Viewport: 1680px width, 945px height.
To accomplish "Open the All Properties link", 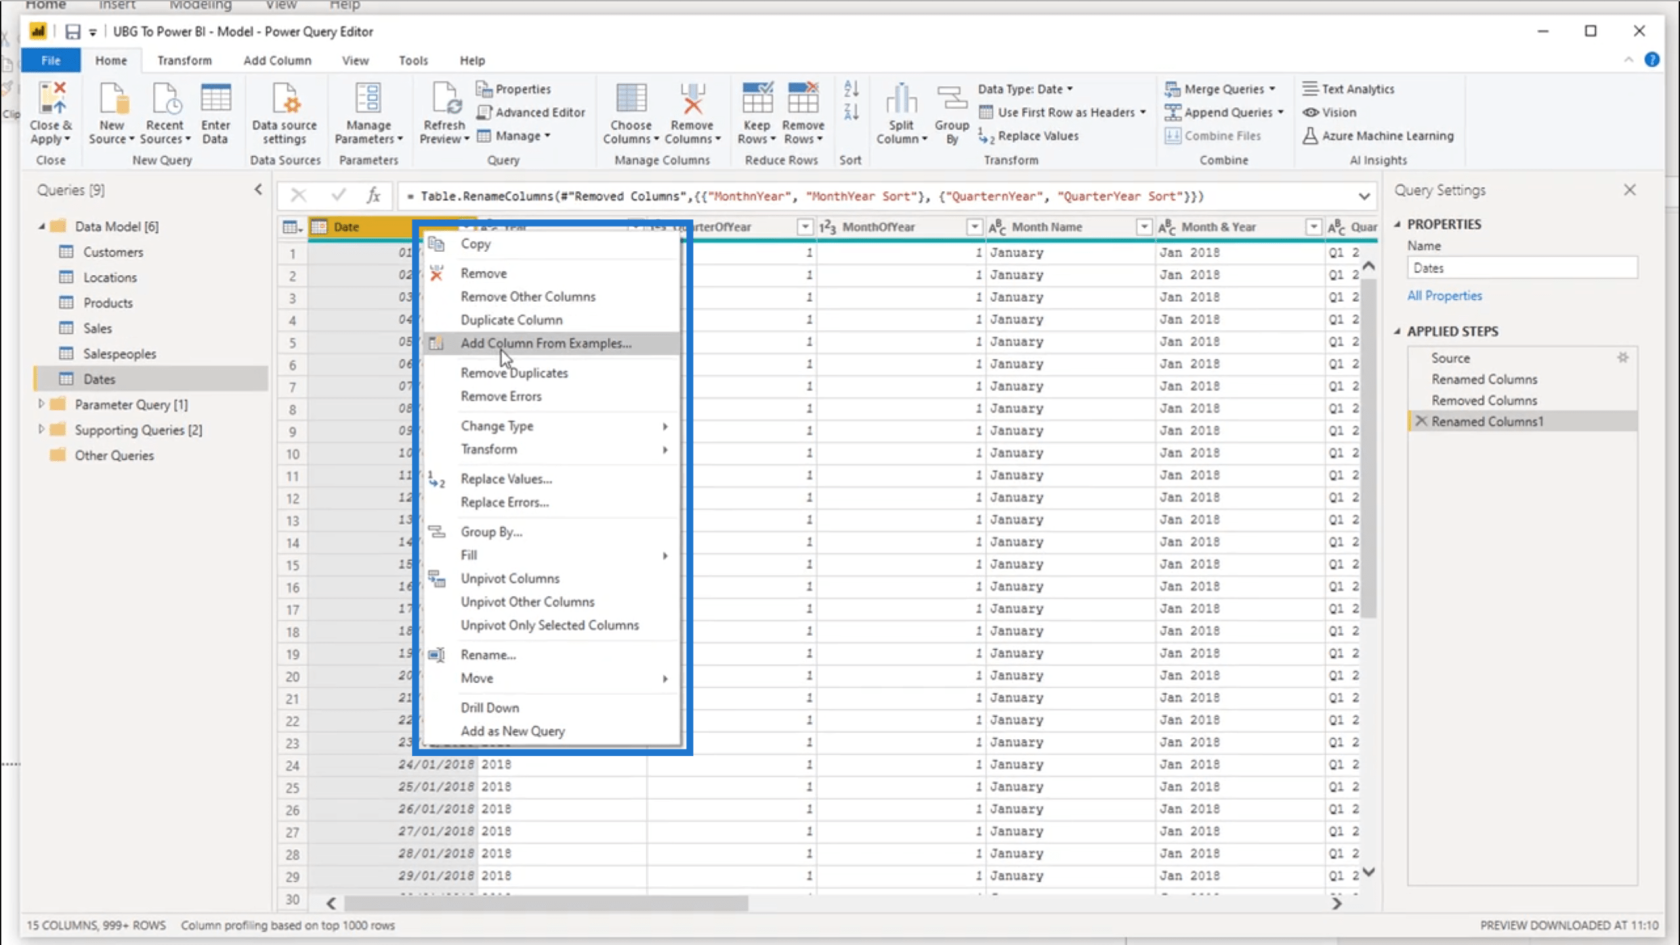I will click(1444, 296).
